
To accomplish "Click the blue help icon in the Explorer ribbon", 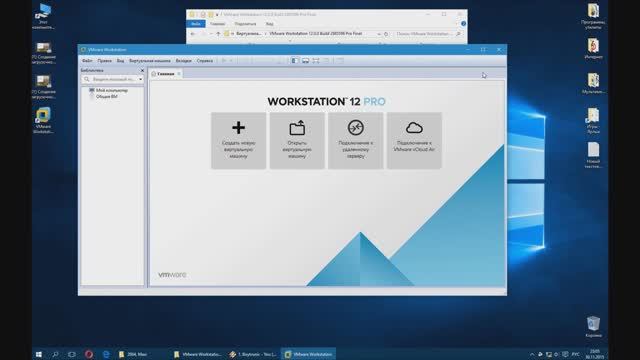I will 463,24.
